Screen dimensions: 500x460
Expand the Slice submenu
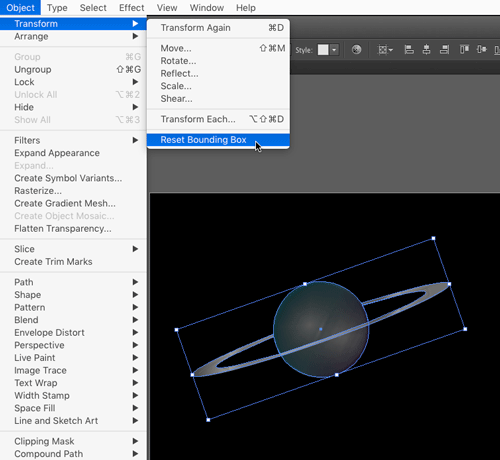pos(73,249)
